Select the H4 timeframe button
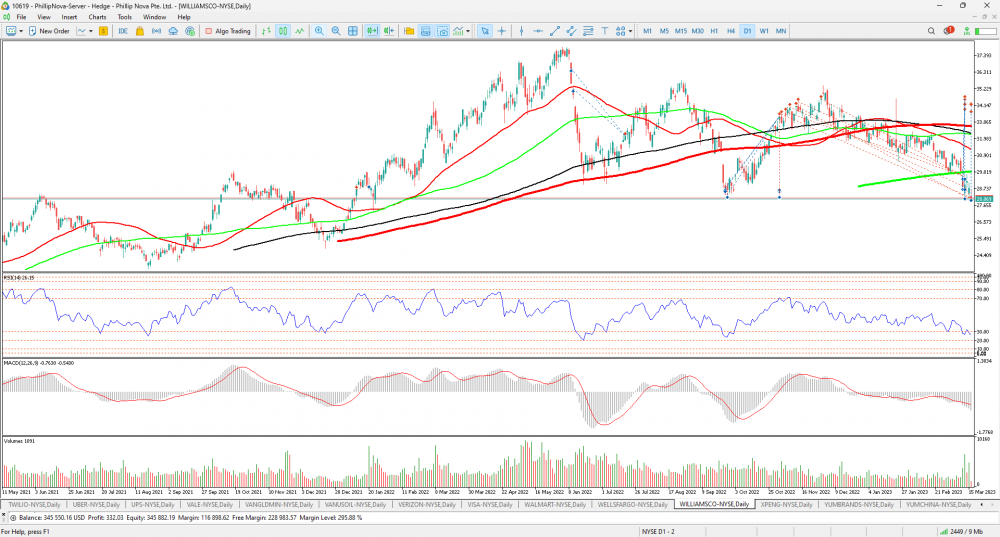The width and height of the screenshot is (1000, 537). [x=731, y=31]
